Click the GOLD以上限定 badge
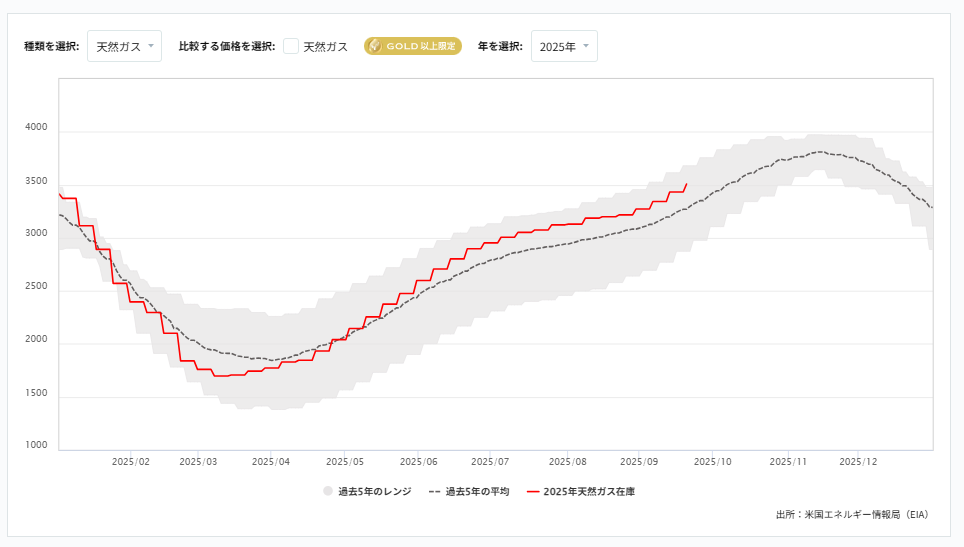The height and width of the screenshot is (547, 964). point(413,46)
